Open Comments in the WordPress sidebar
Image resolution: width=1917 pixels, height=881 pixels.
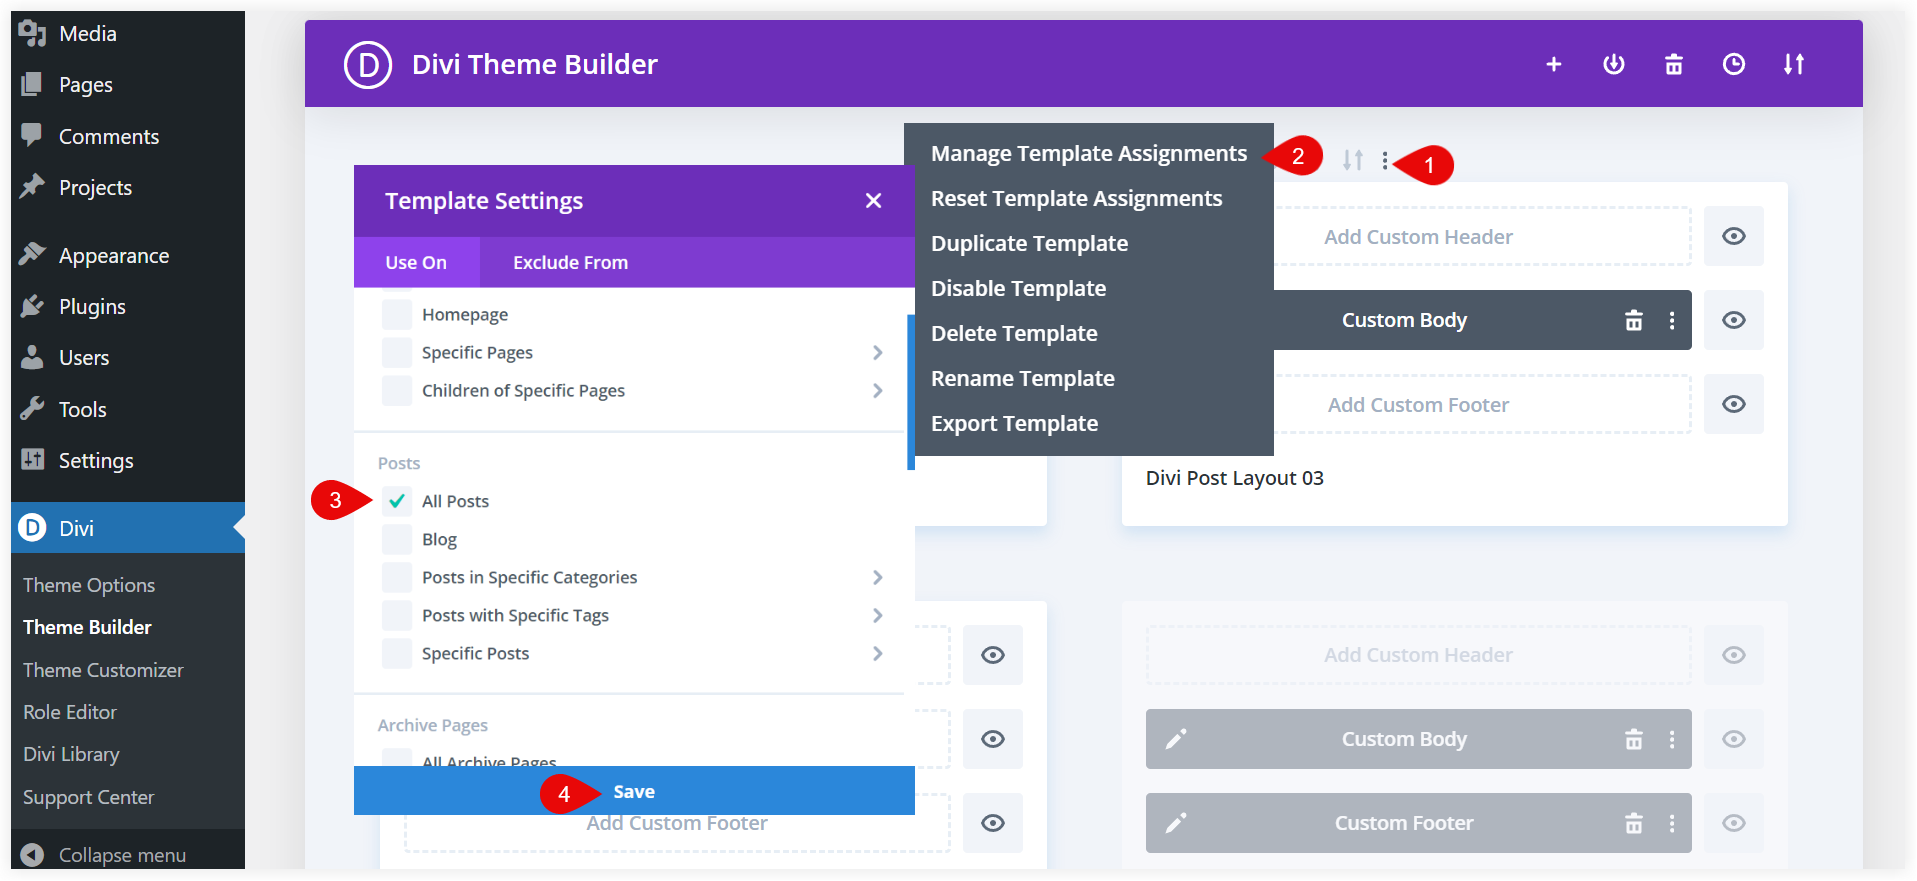128,136
